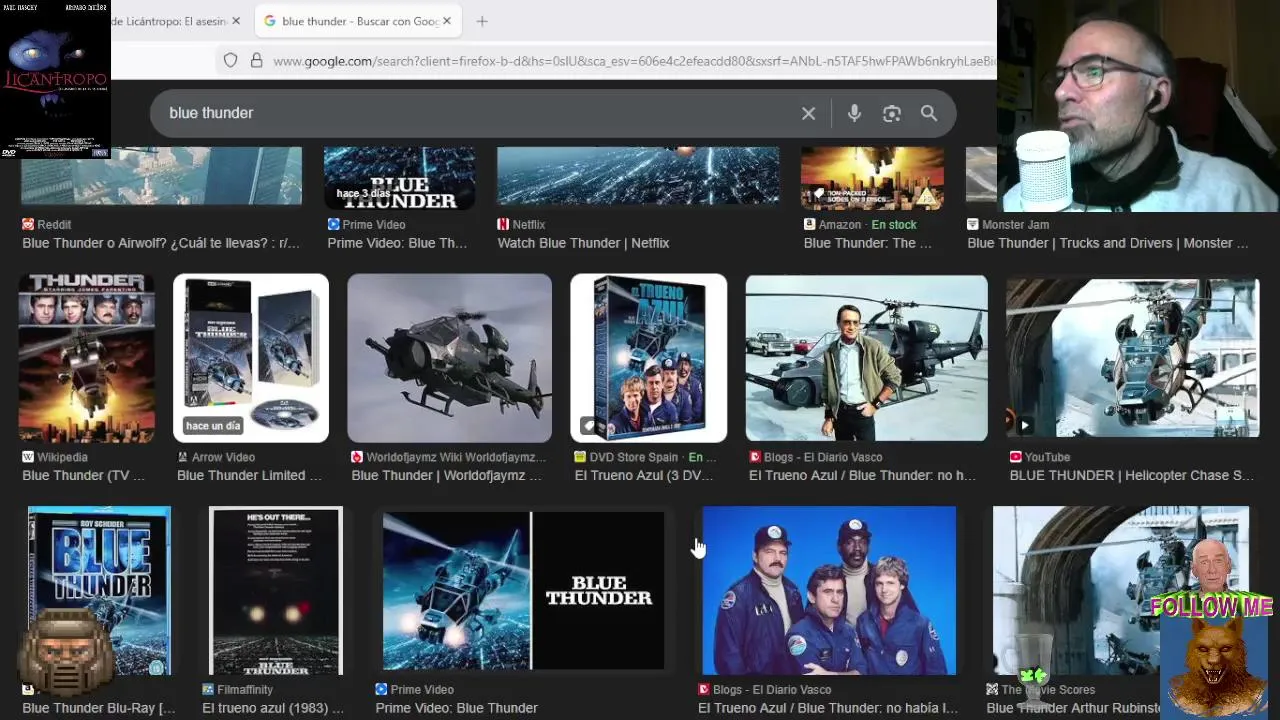Open Wikipedia Blue Thunder (TV ... link
This screenshot has width=1280, height=720.
click(83, 475)
